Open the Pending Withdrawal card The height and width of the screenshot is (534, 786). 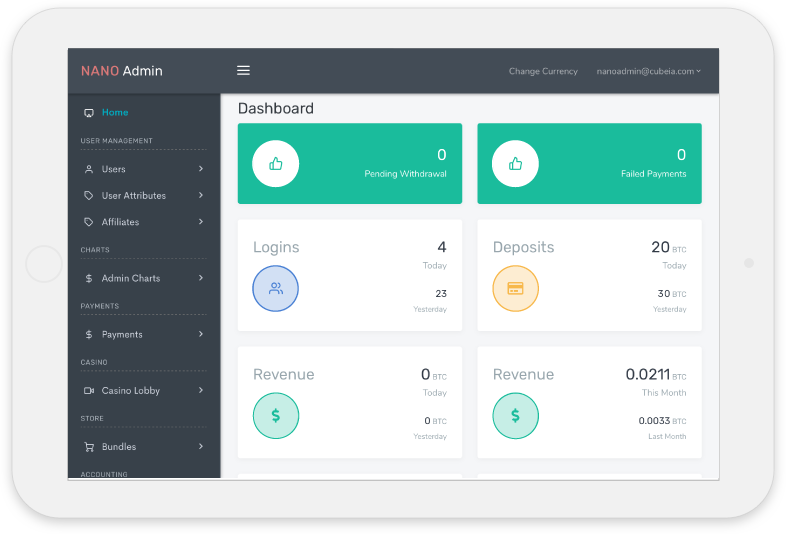(x=350, y=163)
